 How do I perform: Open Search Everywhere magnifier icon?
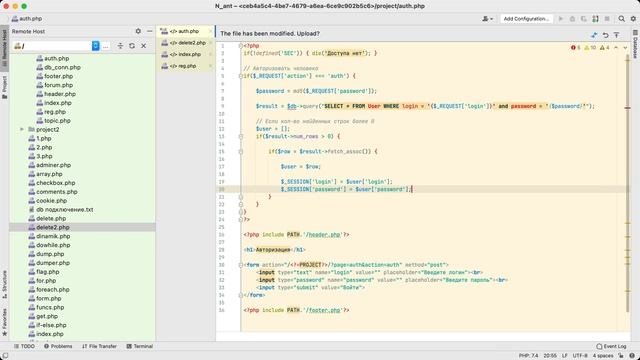(x=621, y=19)
